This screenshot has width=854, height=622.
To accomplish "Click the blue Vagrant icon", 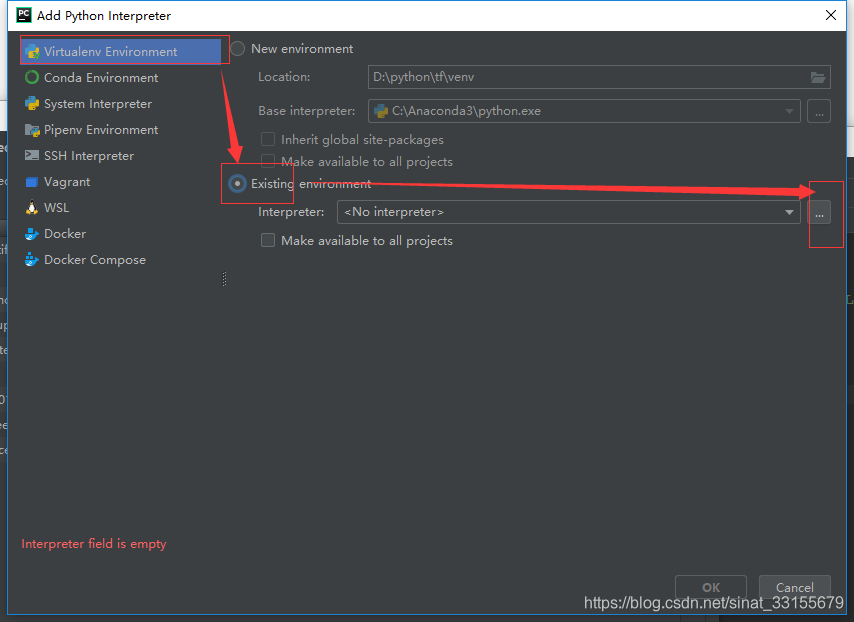I will click(32, 182).
